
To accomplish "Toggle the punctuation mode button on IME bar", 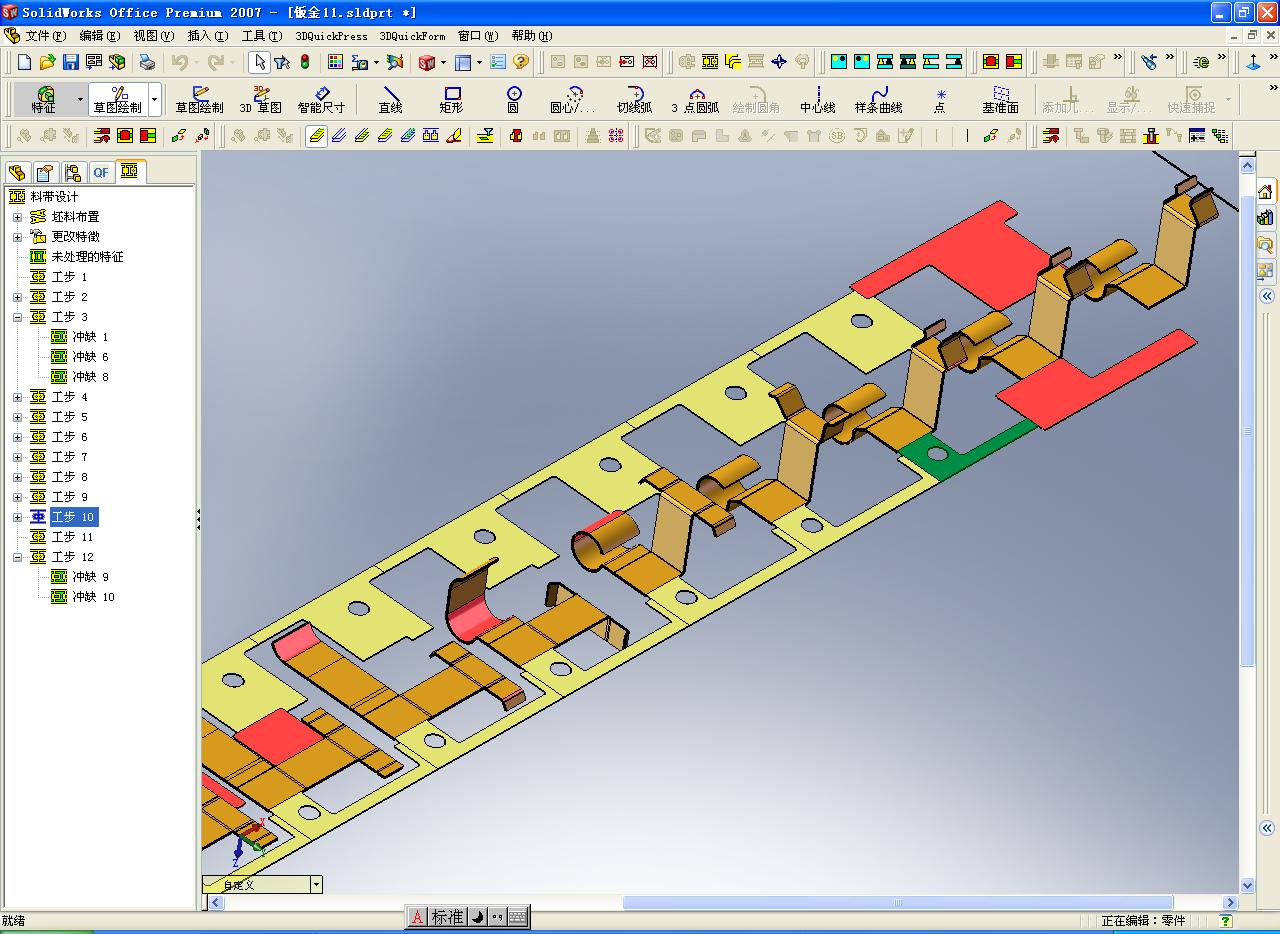I will (x=497, y=917).
